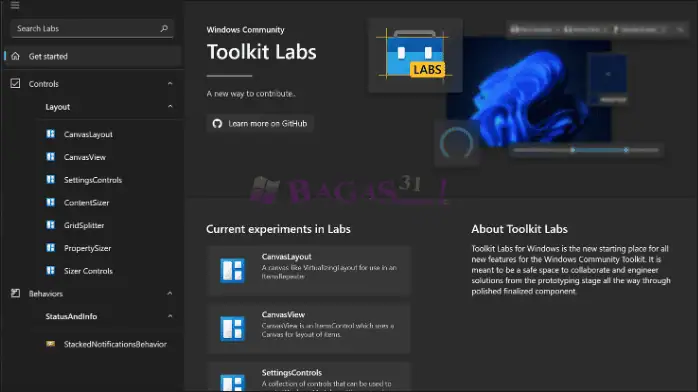The height and width of the screenshot is (392, 698).
Task: Click the progress ring in hero image
Action: coord(456,144)
